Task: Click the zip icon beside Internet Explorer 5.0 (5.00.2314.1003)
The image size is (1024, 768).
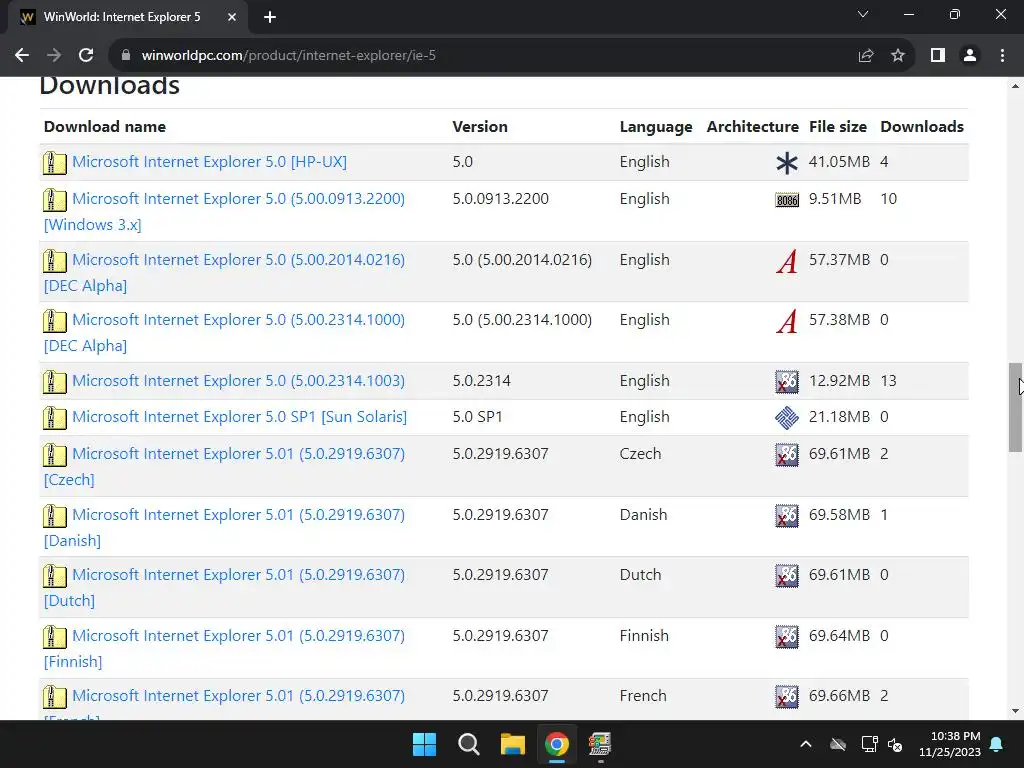Action: click(x=55, y=381)
